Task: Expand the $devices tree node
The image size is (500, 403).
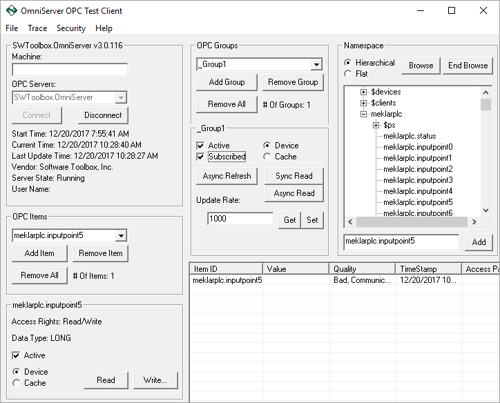Action: tap(364, 92)
